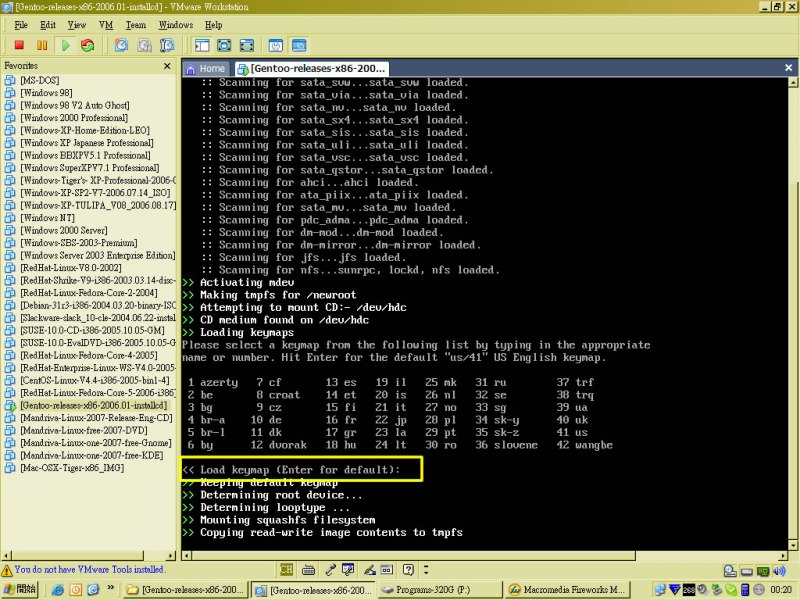This screenshot has width=800, height=600.
Task: Open the Team menu
Action: [136, 25]
